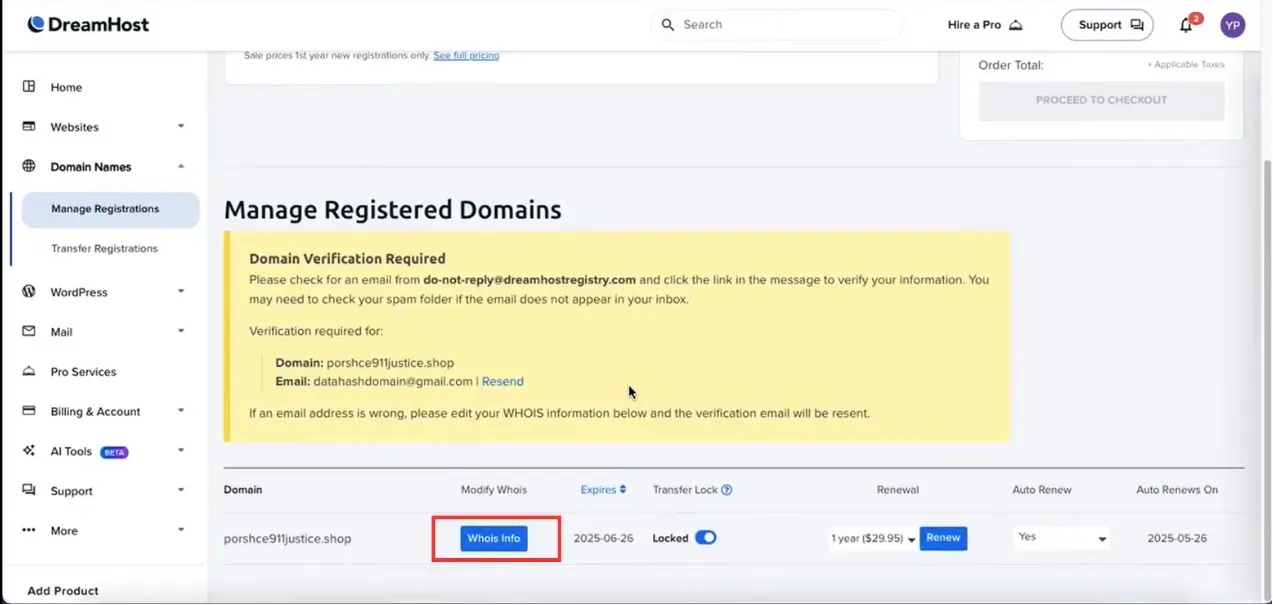
Task: Open the Auto Renew Yes dropdown
Action: tap(1061, 538)
